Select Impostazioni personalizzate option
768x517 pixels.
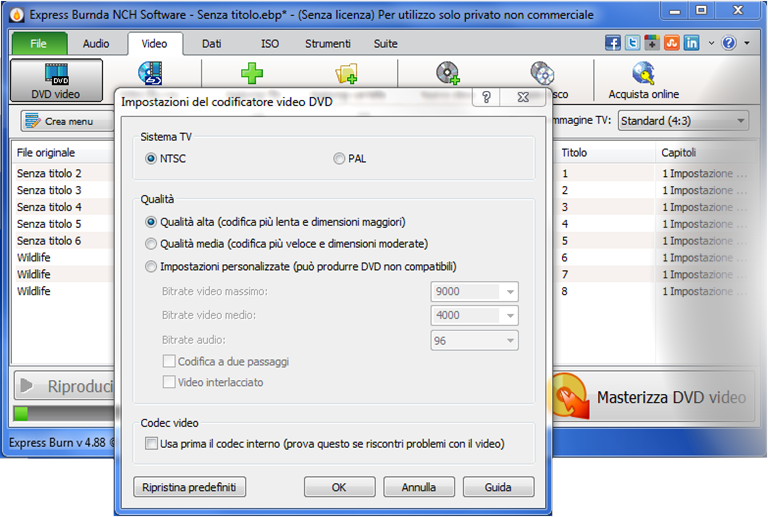click(x=301, y=266)
